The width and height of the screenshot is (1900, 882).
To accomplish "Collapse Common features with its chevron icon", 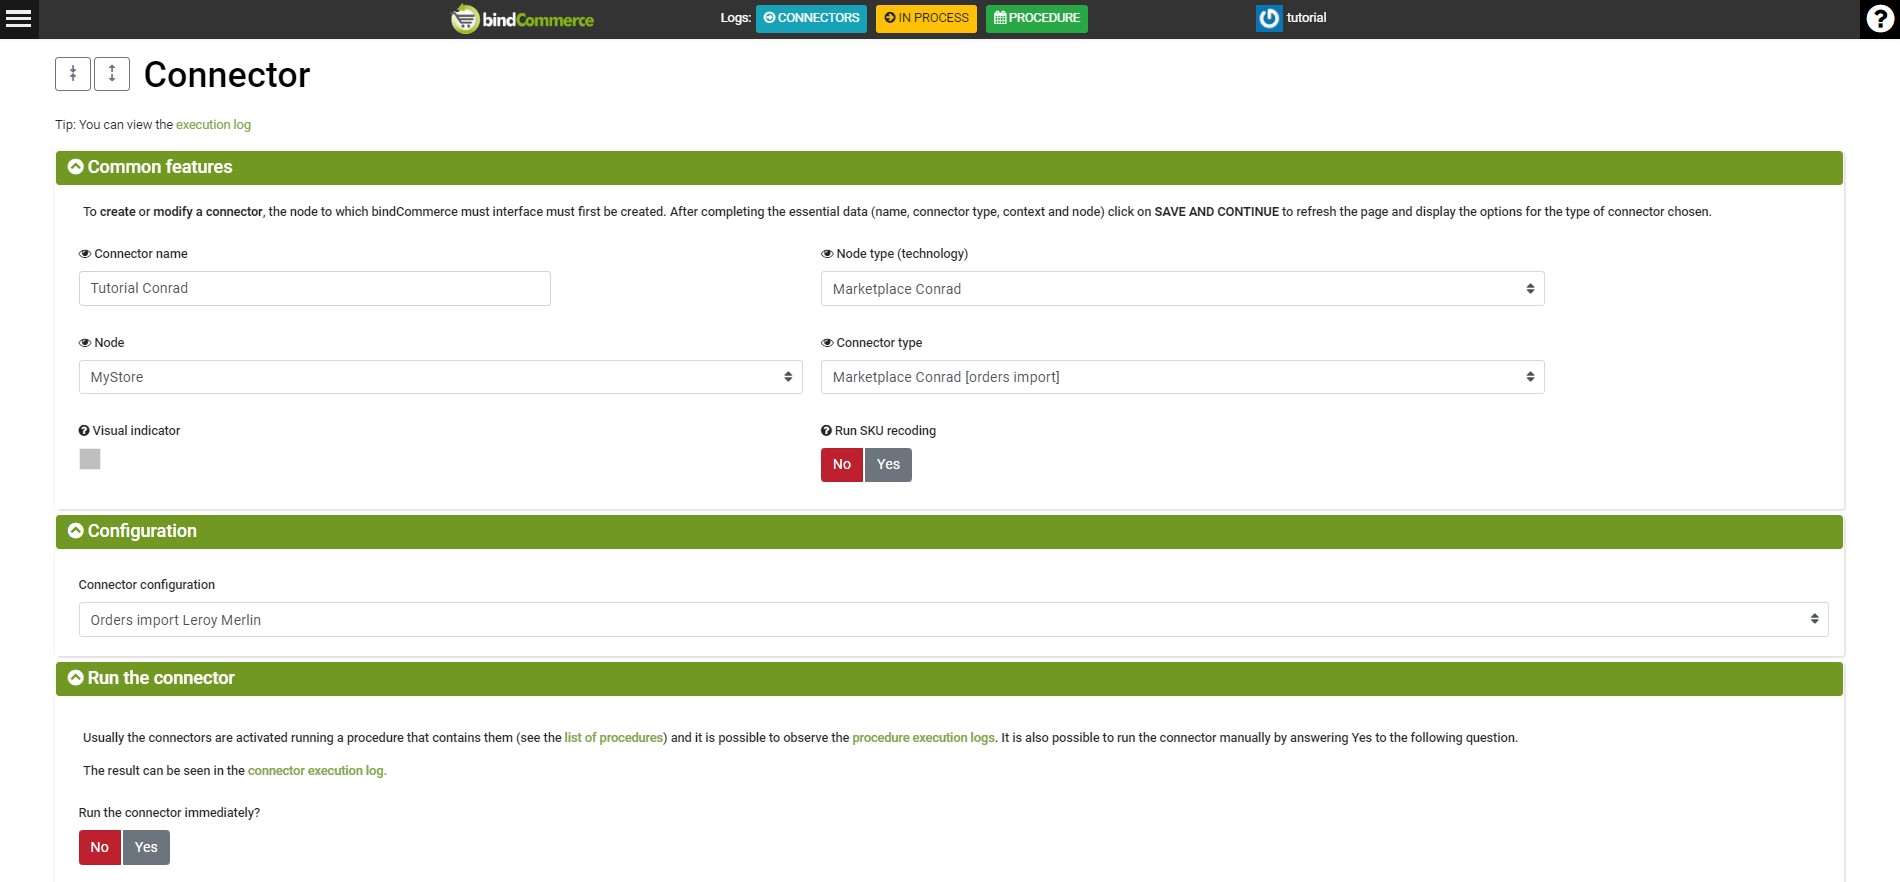I will tap(76, 167).
